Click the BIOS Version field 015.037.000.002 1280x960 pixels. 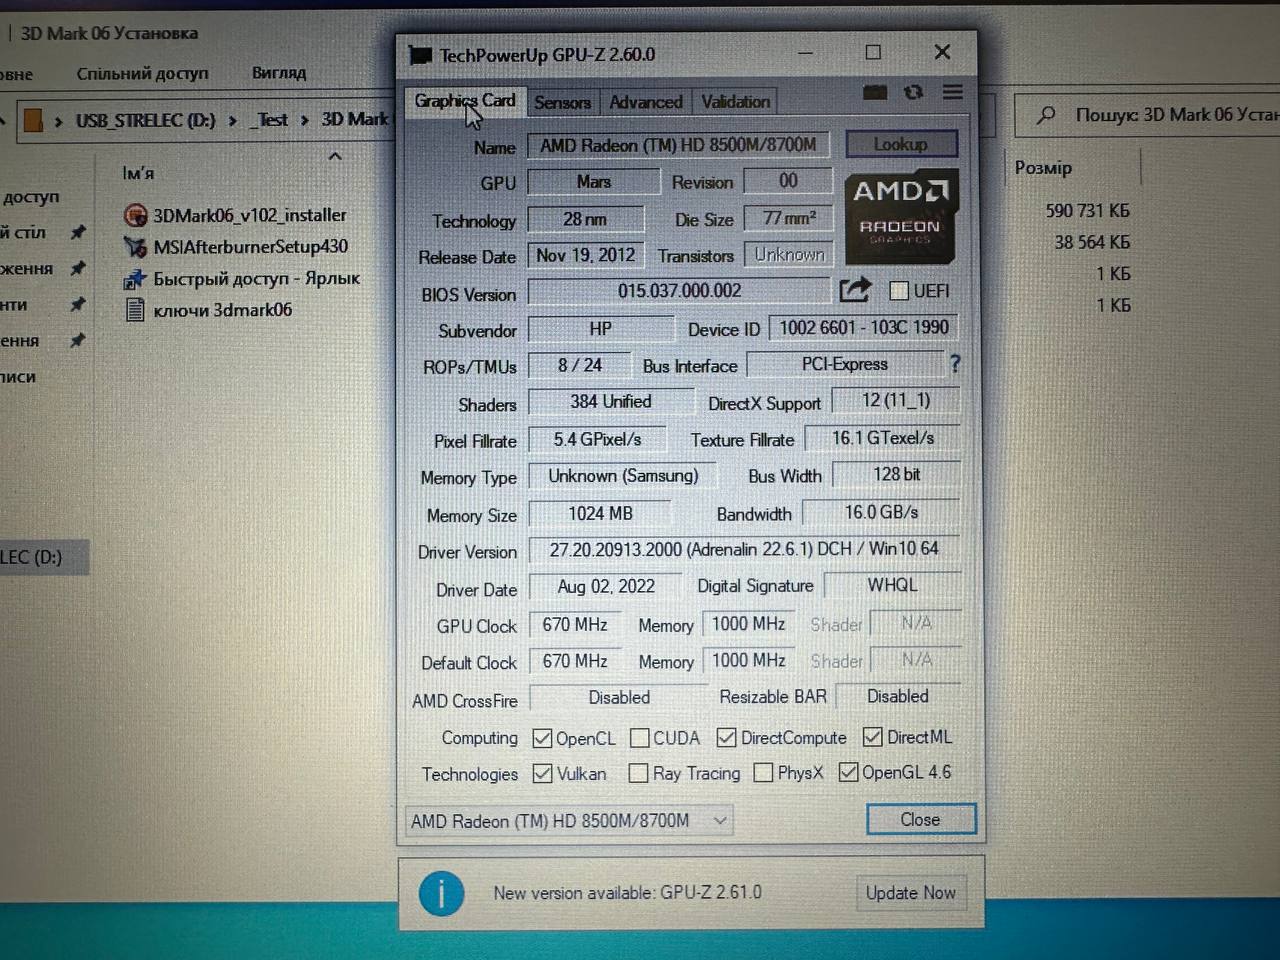(679, 291)
